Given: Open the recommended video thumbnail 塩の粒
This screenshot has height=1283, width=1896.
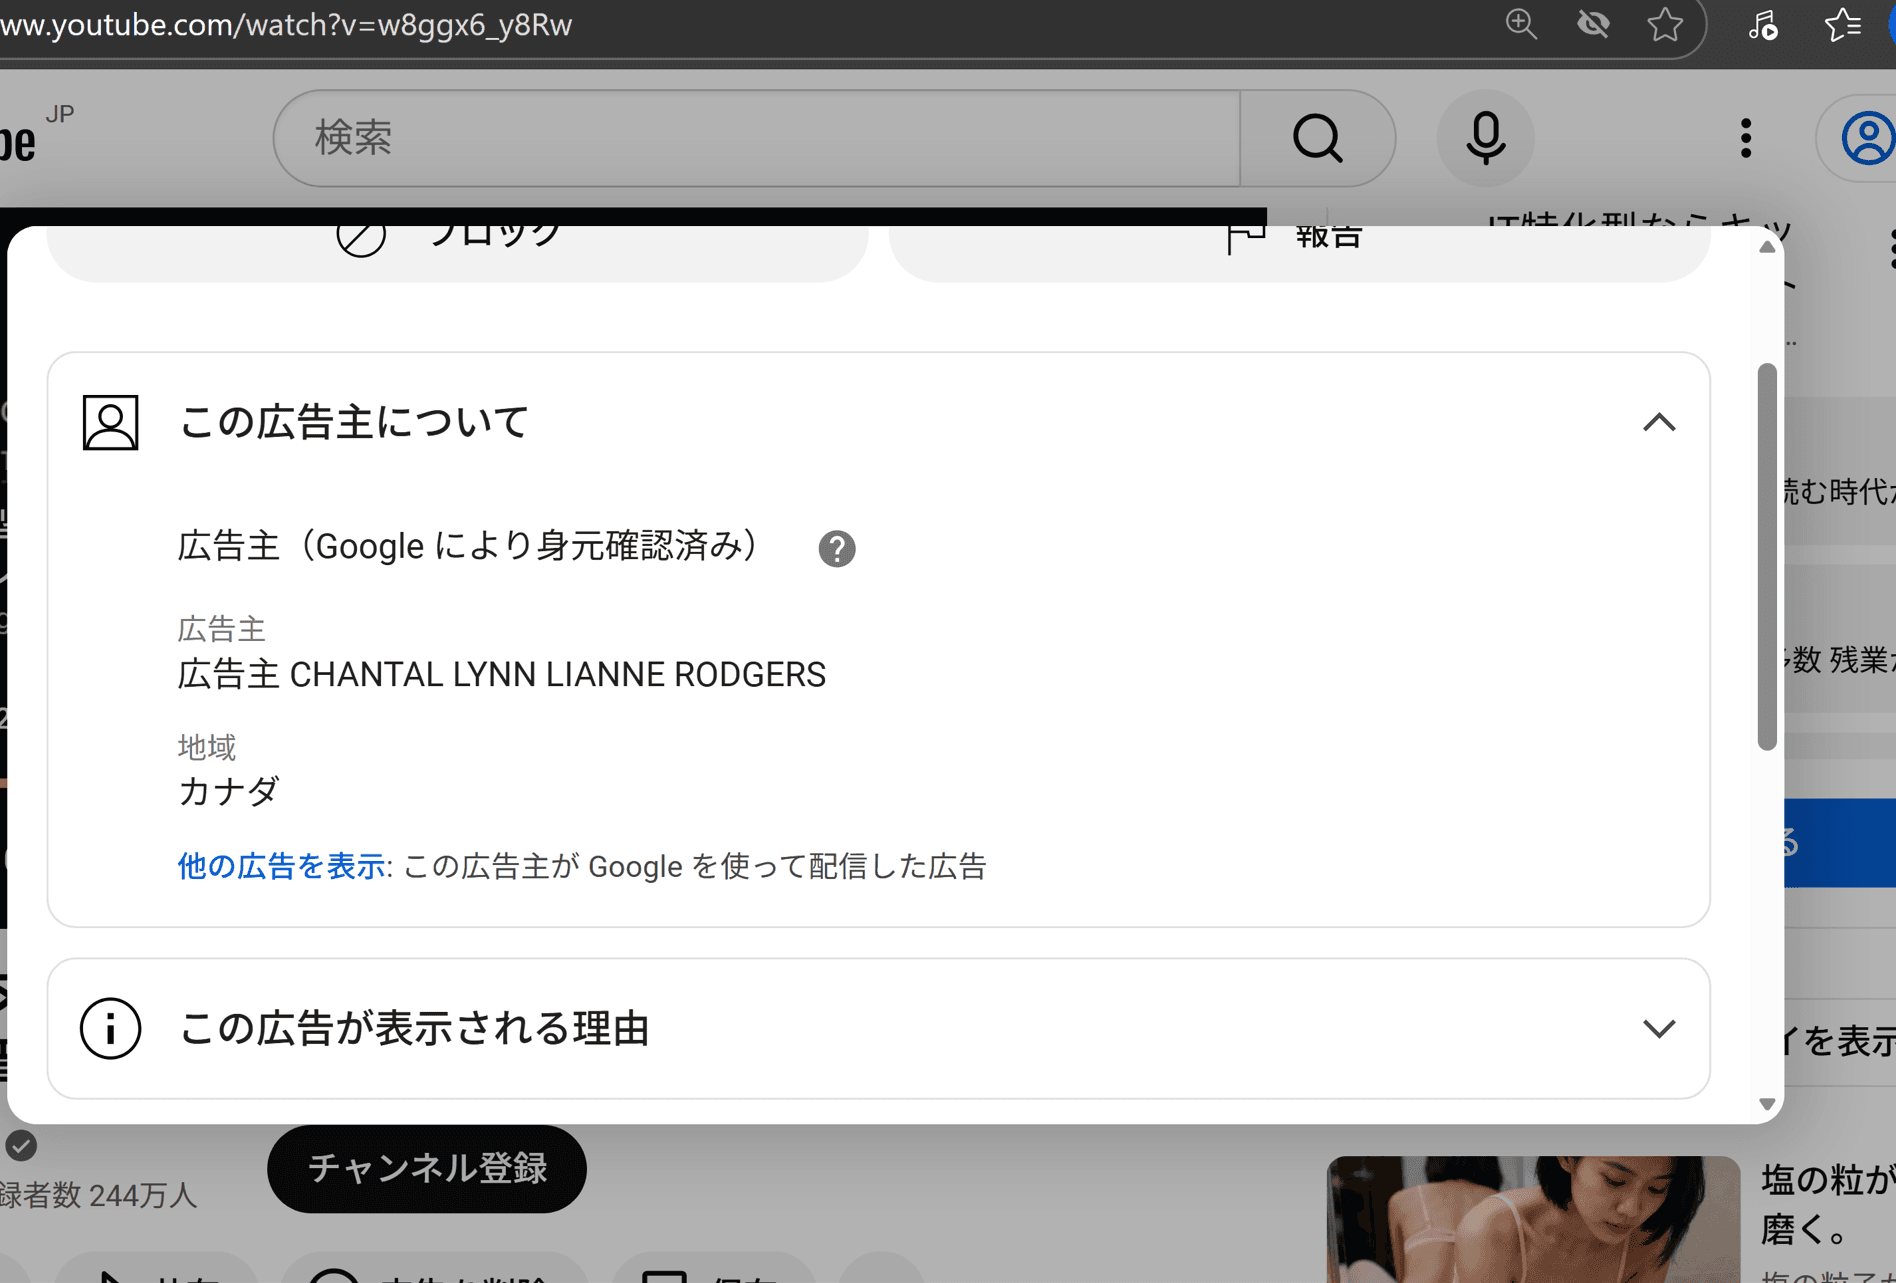Looking at the screenshot, I should [x=1533, y=1219].
